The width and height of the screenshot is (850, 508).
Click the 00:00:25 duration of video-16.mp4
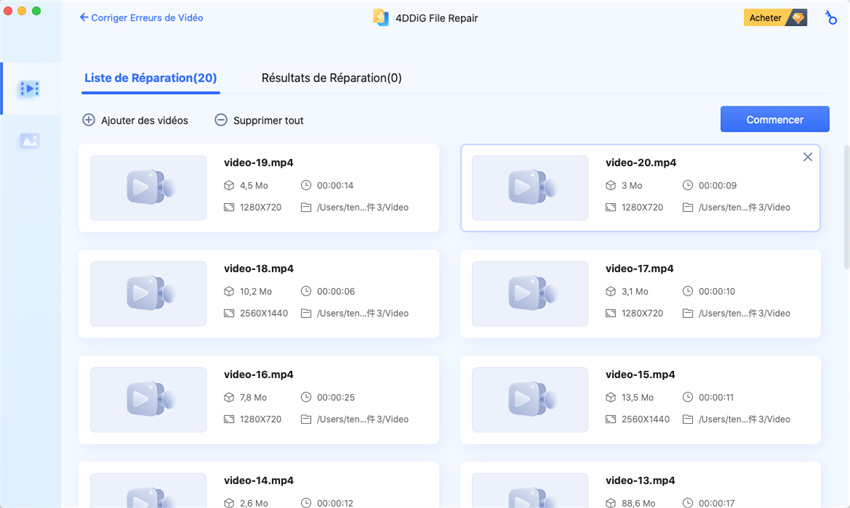[x=336, y=397]
